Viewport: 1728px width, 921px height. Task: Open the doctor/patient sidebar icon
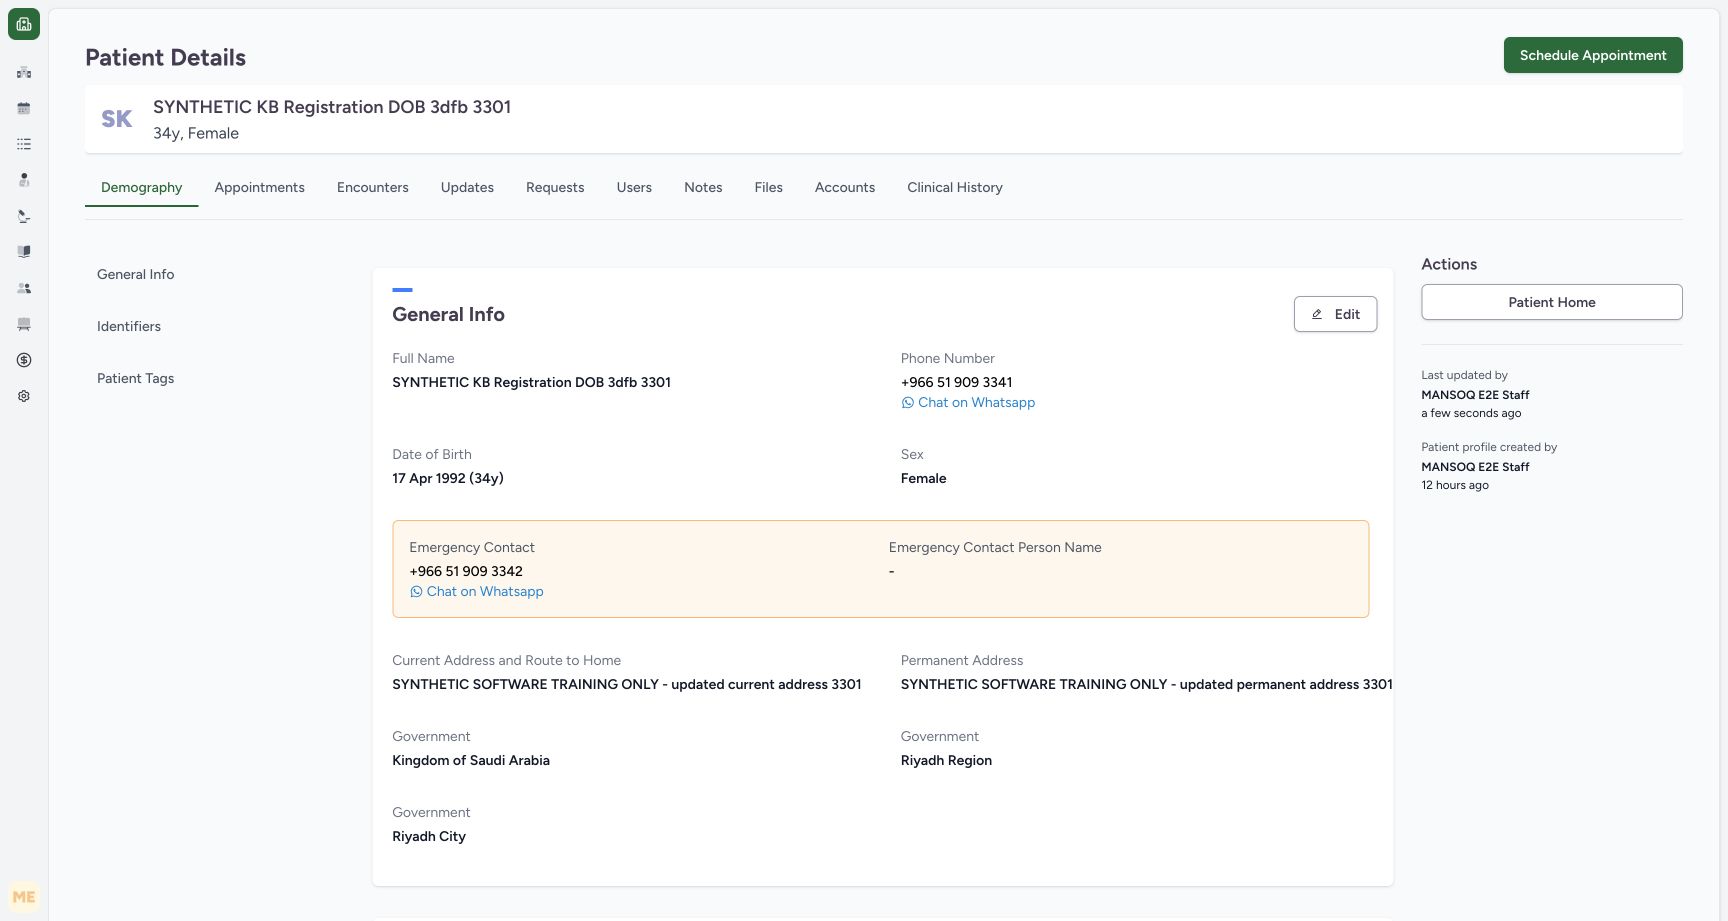[x=24, y=180]
